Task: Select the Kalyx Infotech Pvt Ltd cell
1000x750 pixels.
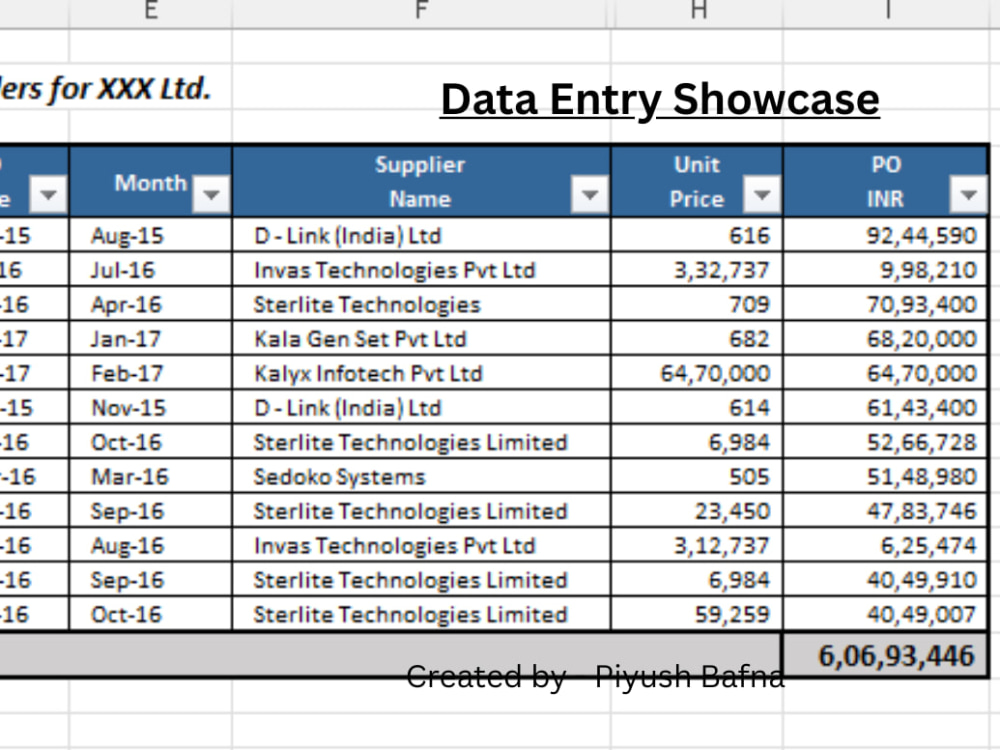Action: tap(422, 373)
